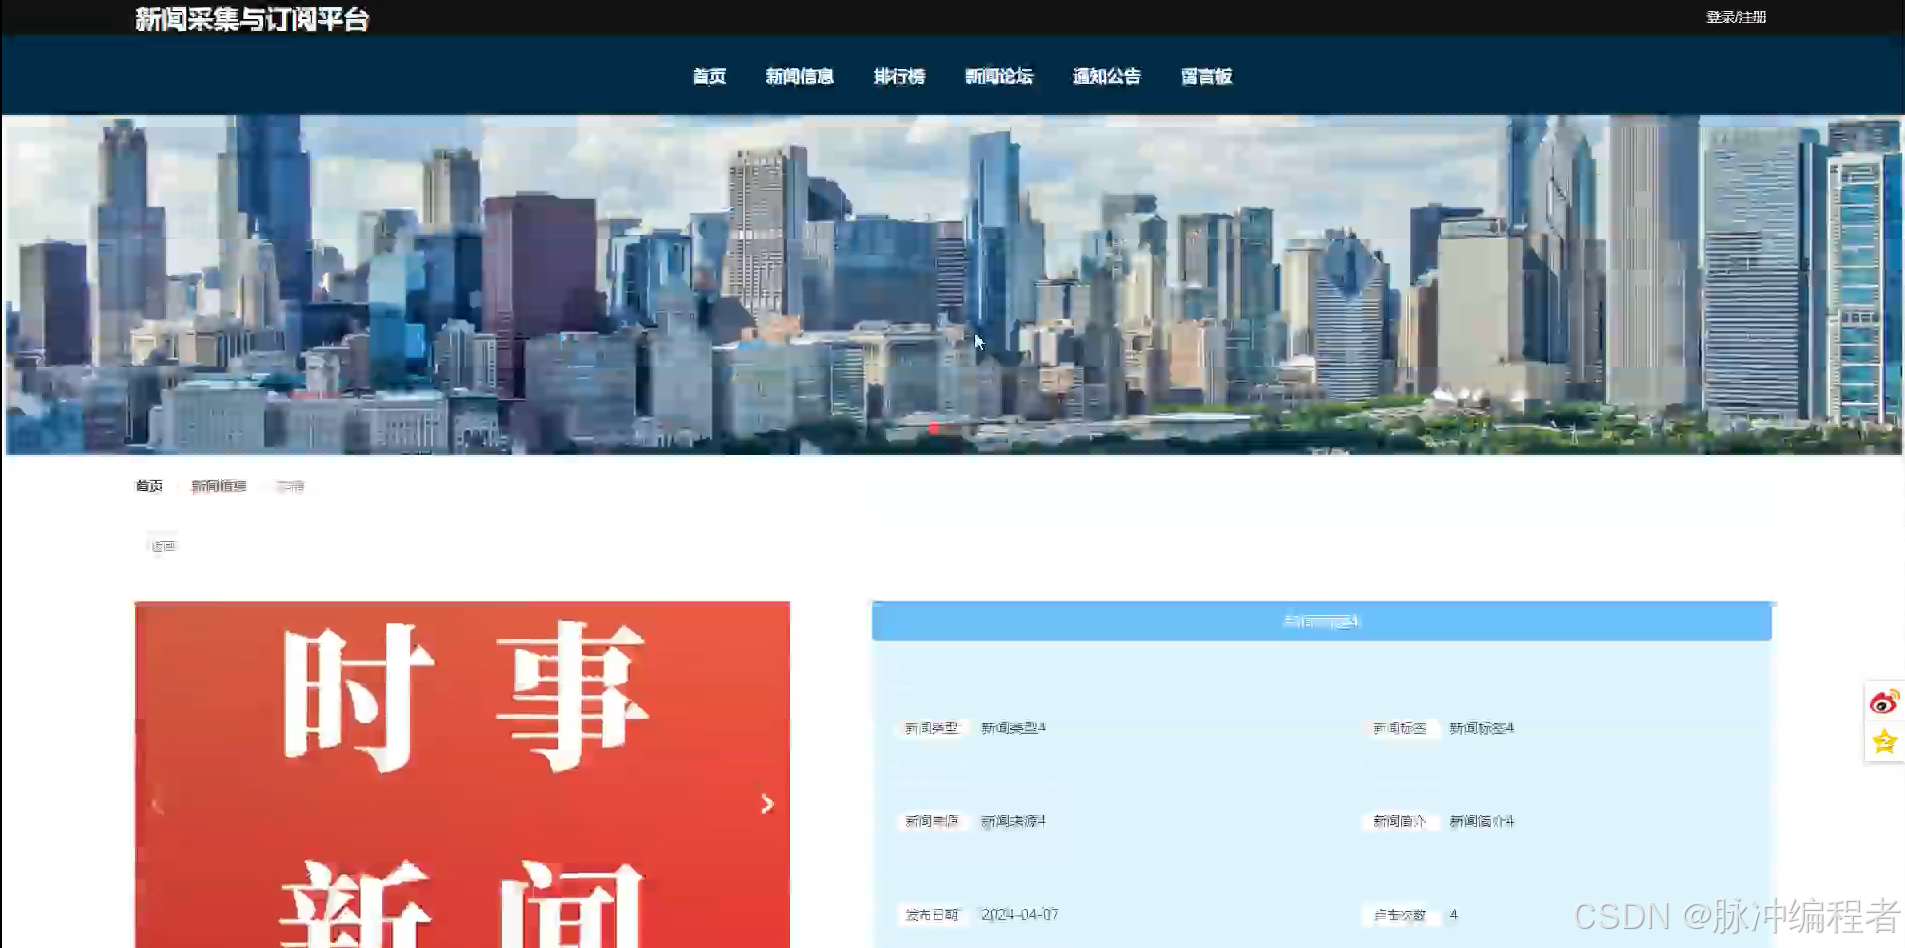Screen dimensions: 1905x948
Task: Click the city skyline banner image
Action: coord(954,285)
